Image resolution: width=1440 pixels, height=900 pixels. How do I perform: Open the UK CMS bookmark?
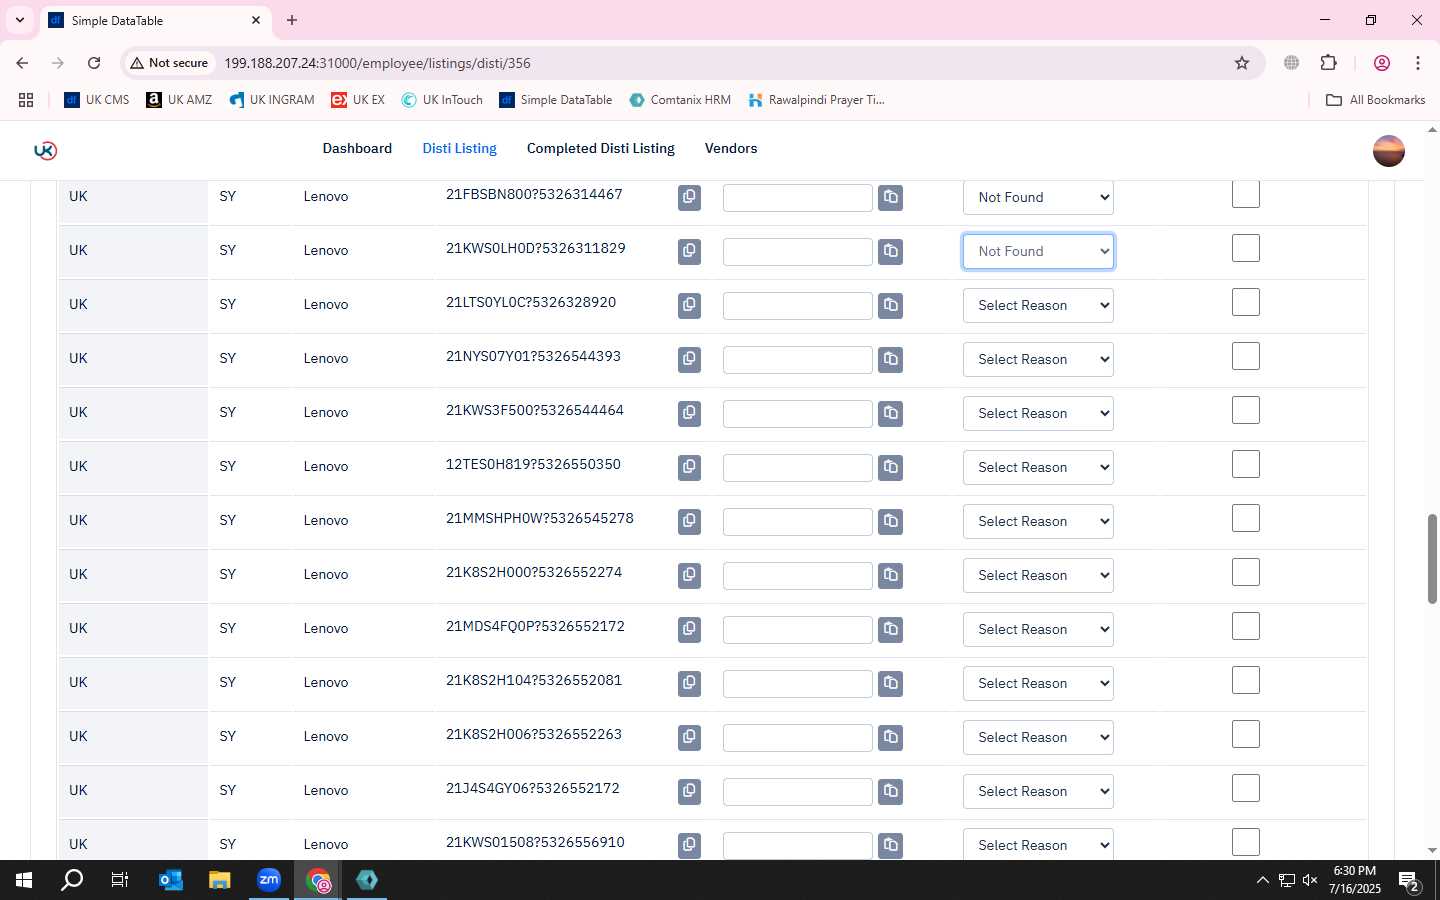click(x=97, y=100)
